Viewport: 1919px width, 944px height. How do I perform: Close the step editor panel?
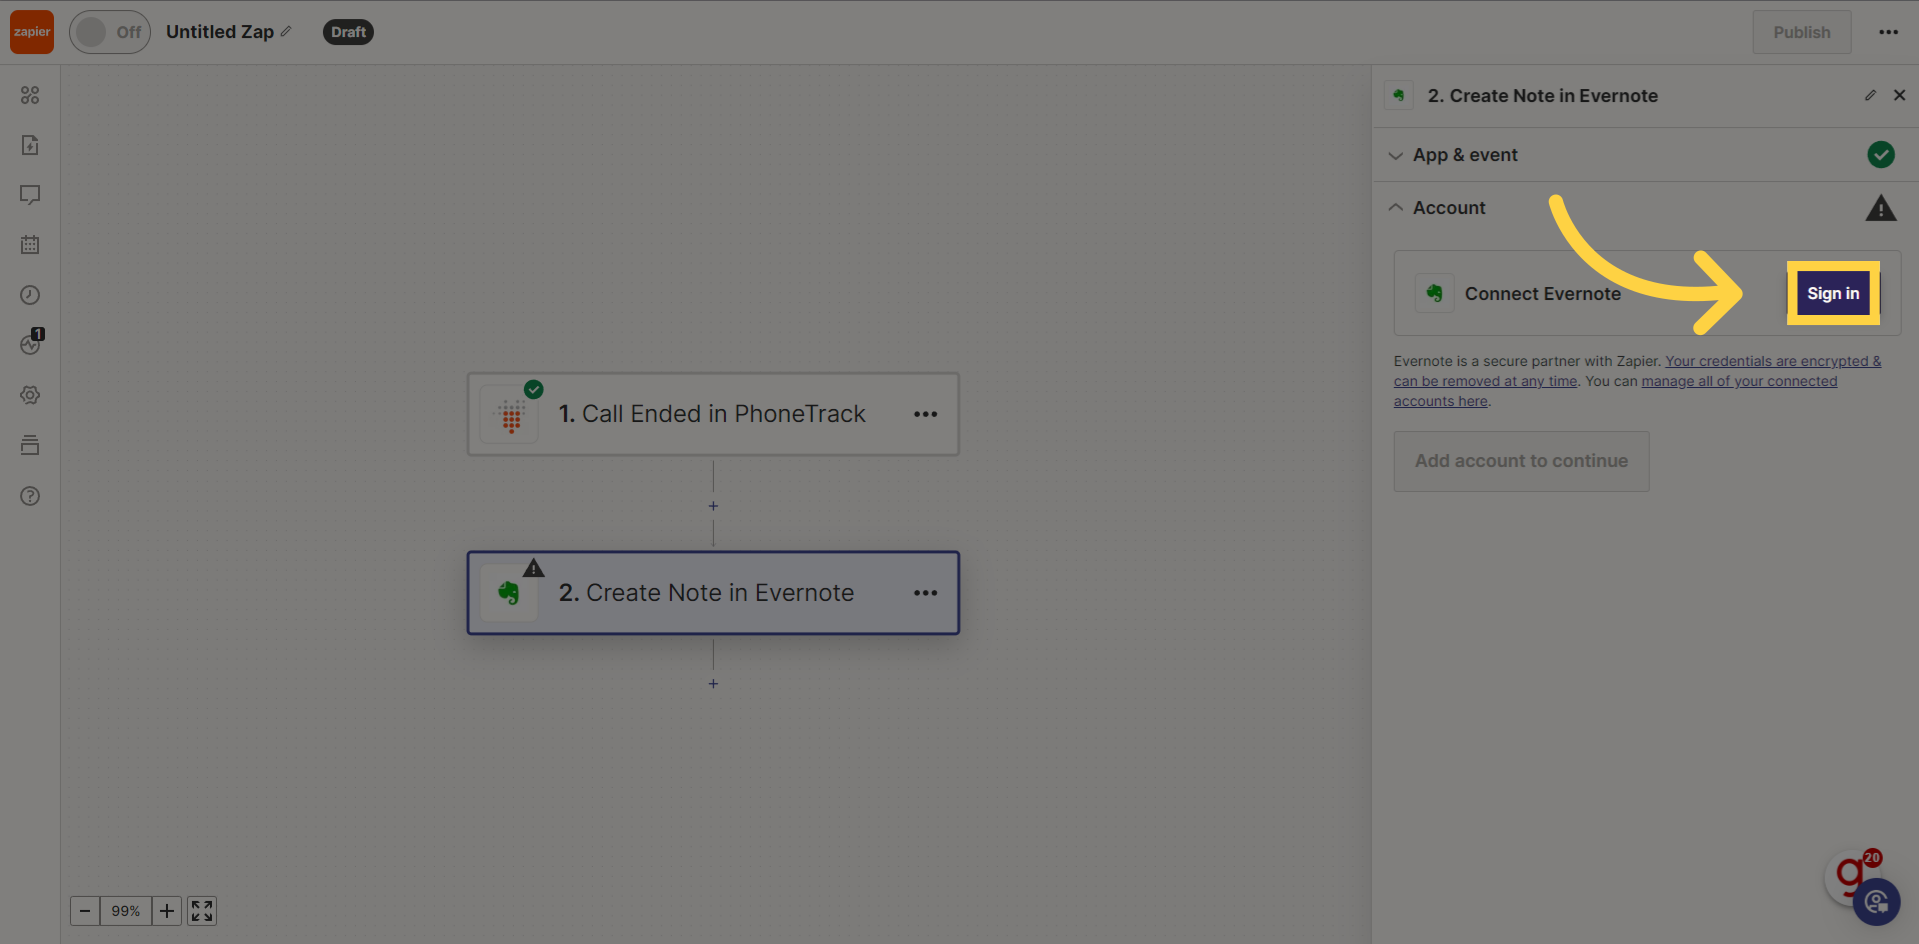coord(1899,95)
